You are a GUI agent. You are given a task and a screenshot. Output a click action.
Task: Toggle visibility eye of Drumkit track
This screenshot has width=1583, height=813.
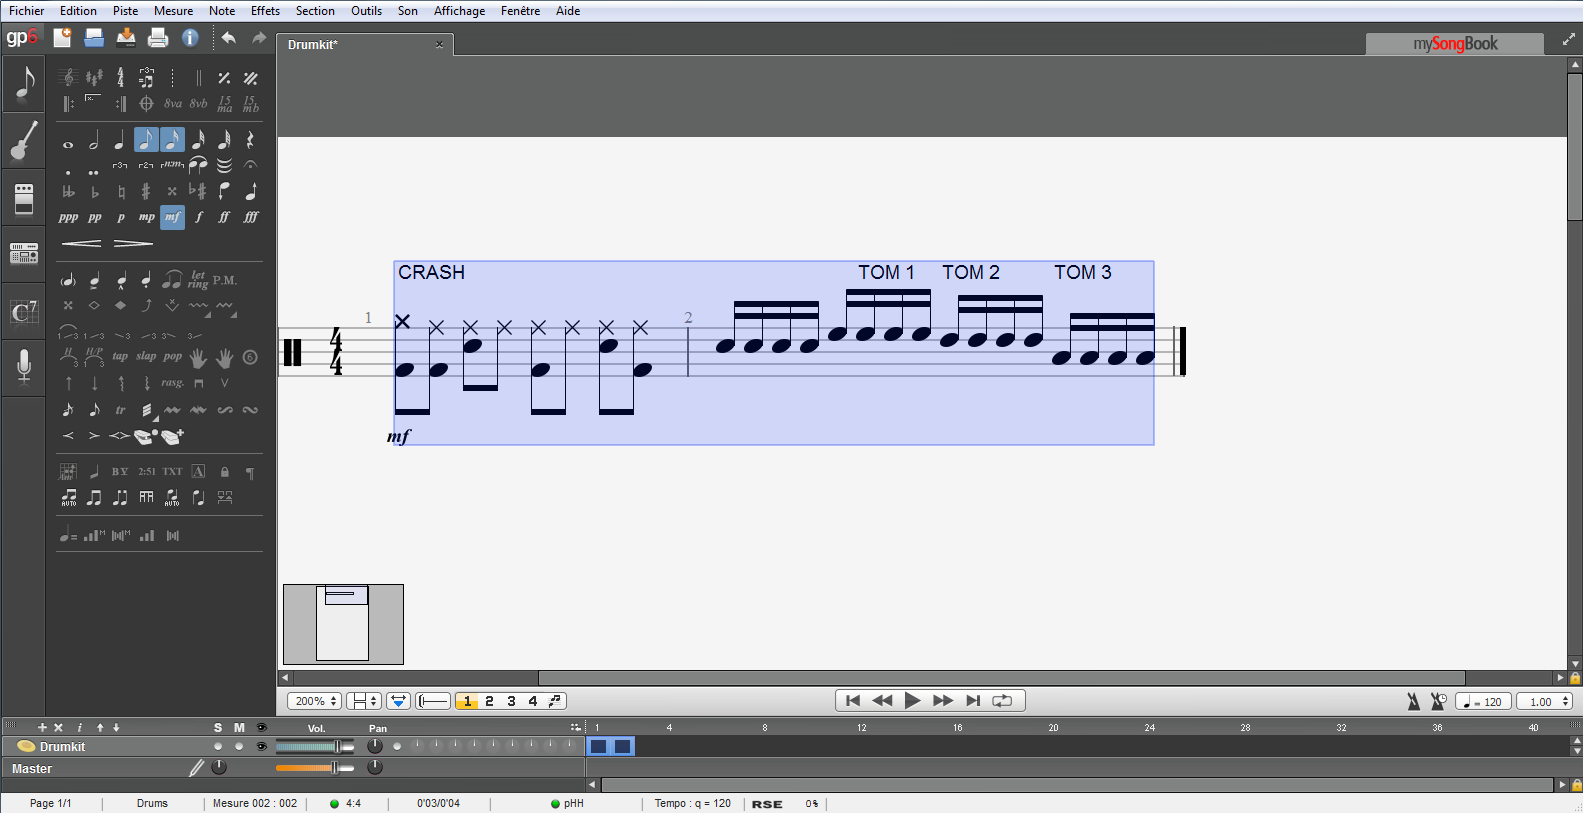(261, 746)
